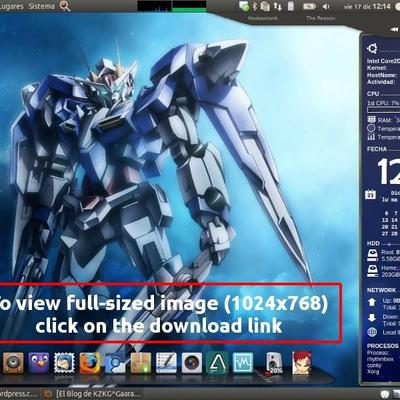Click the removable device tray icon

(291, 6)
